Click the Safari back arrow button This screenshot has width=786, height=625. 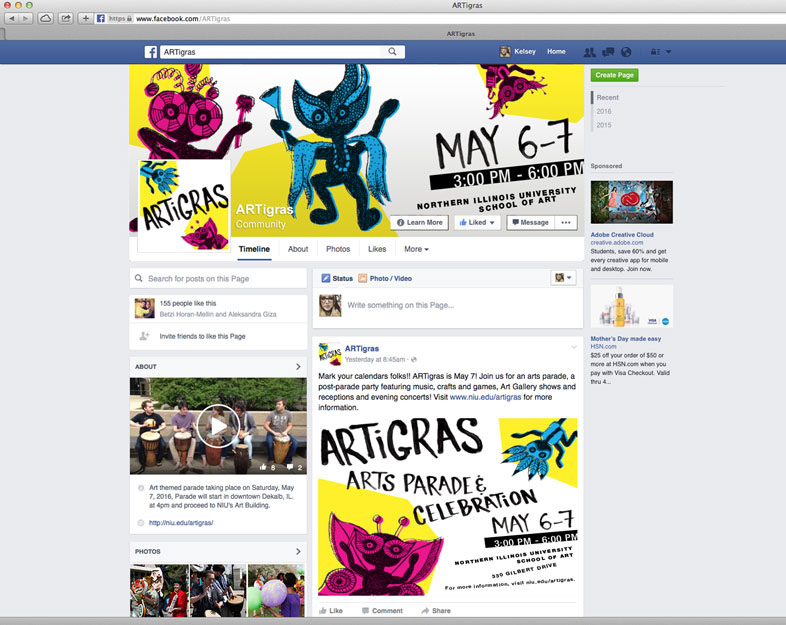click(x=12, y=19)
